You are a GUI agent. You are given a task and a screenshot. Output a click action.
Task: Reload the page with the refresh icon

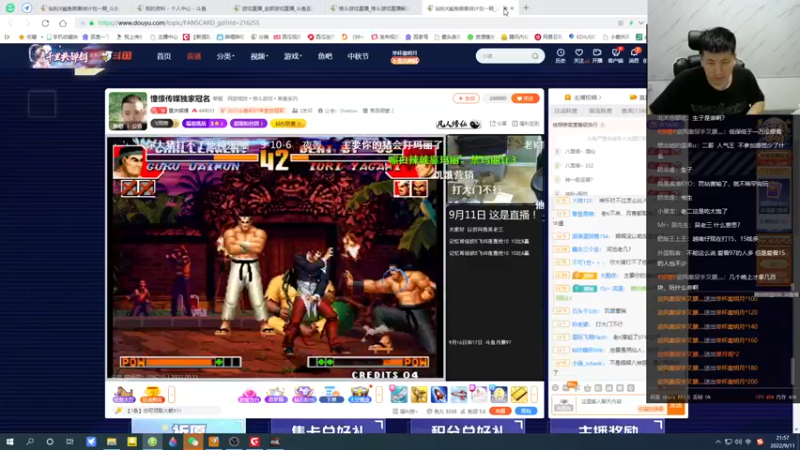click(45, 23)
